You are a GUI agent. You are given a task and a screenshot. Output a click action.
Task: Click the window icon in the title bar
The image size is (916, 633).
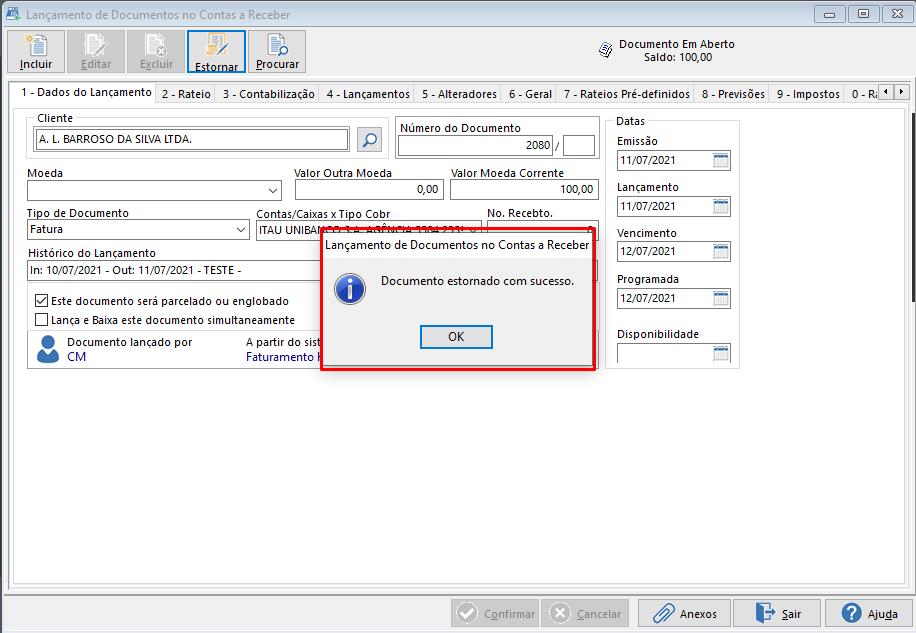click(x=13, y=14)
